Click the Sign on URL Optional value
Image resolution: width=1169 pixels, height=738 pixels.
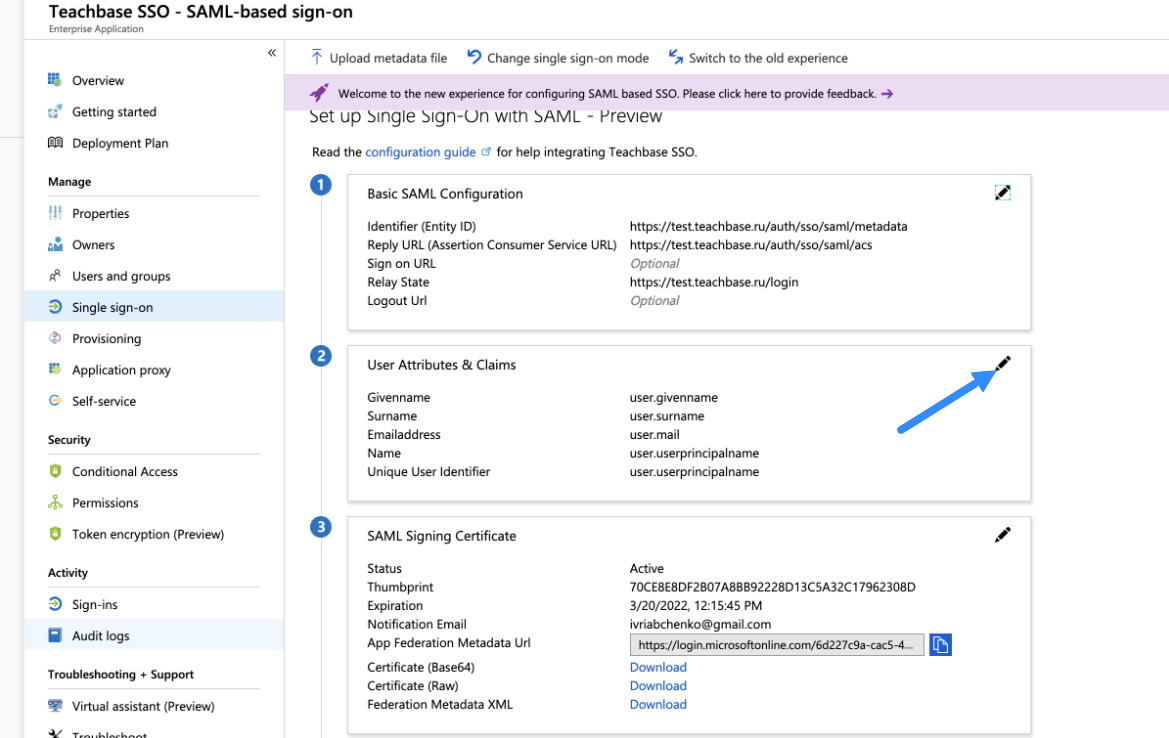pyautogui.click(x=655, y=264)
